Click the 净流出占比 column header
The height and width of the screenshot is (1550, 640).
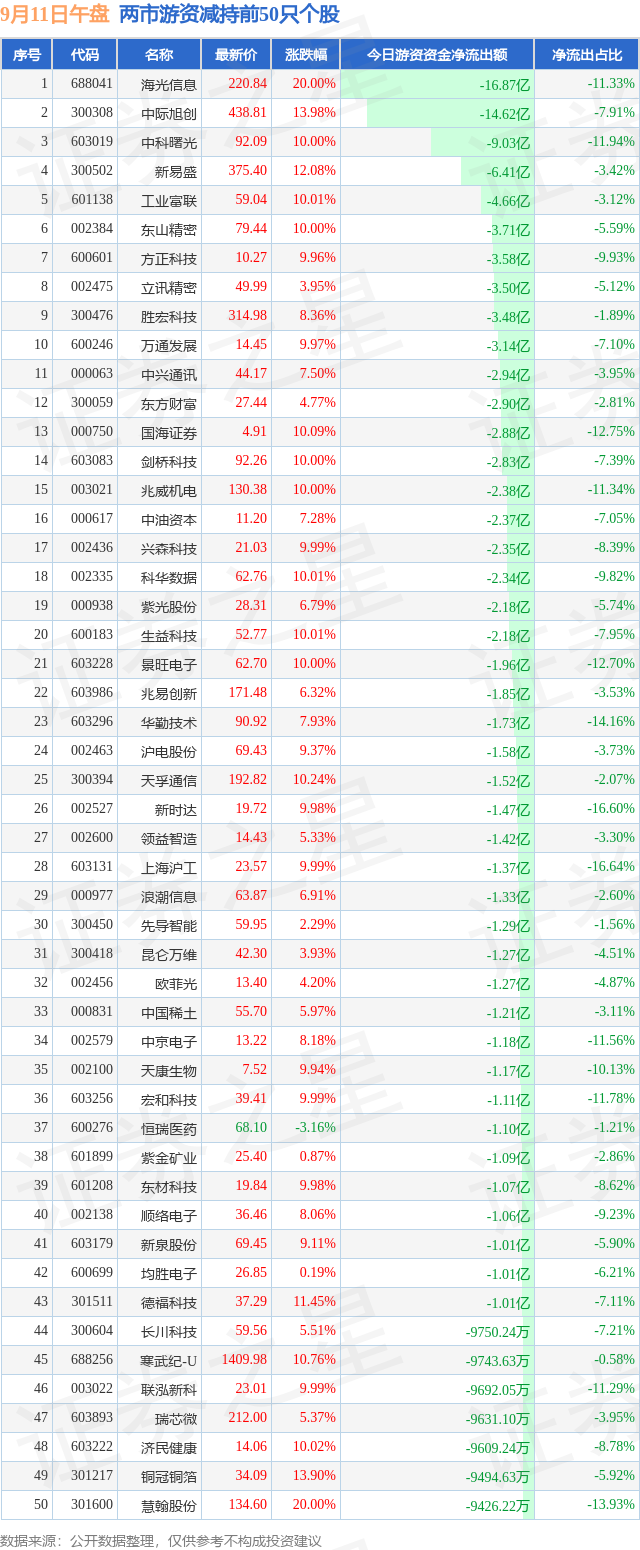click(x=586, y=55)
